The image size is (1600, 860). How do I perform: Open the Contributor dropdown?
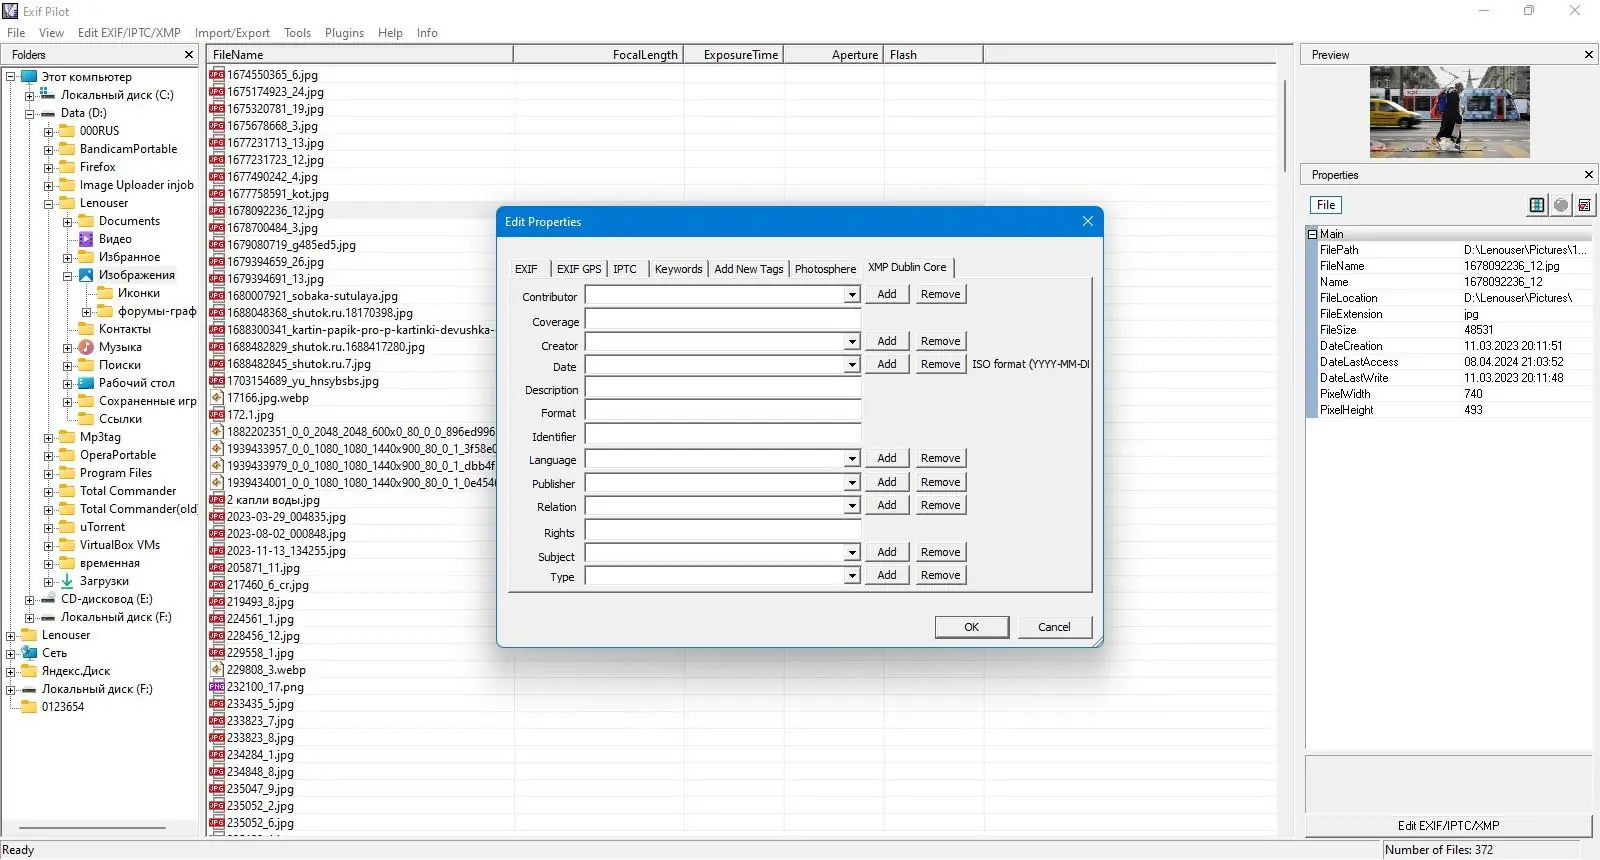(x=852, y=295)
